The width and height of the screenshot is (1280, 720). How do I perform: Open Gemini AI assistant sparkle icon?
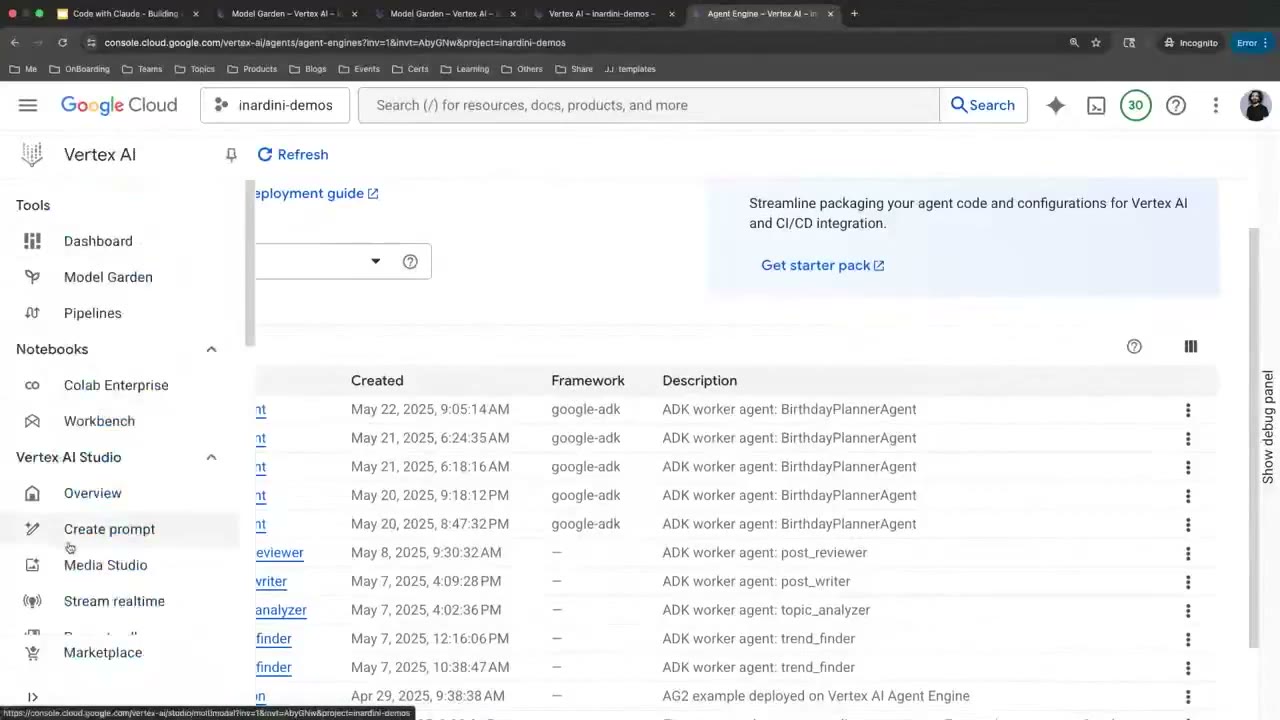point(1056,105)
